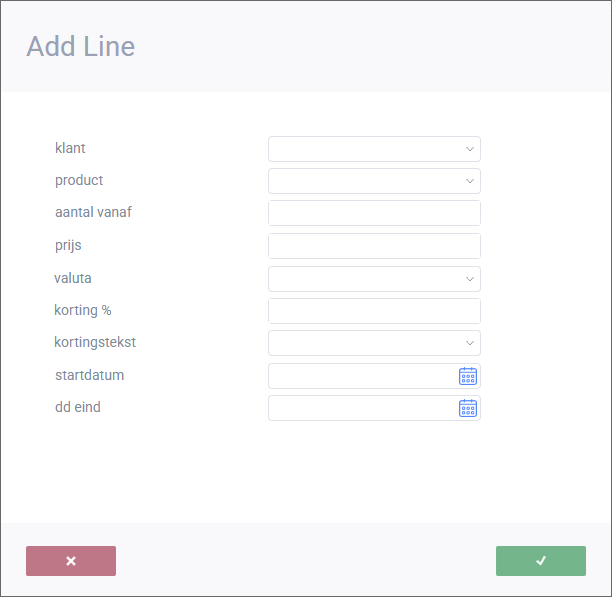Click the klant field label
The image size is (612, 597).
click(x=70, y=148)
